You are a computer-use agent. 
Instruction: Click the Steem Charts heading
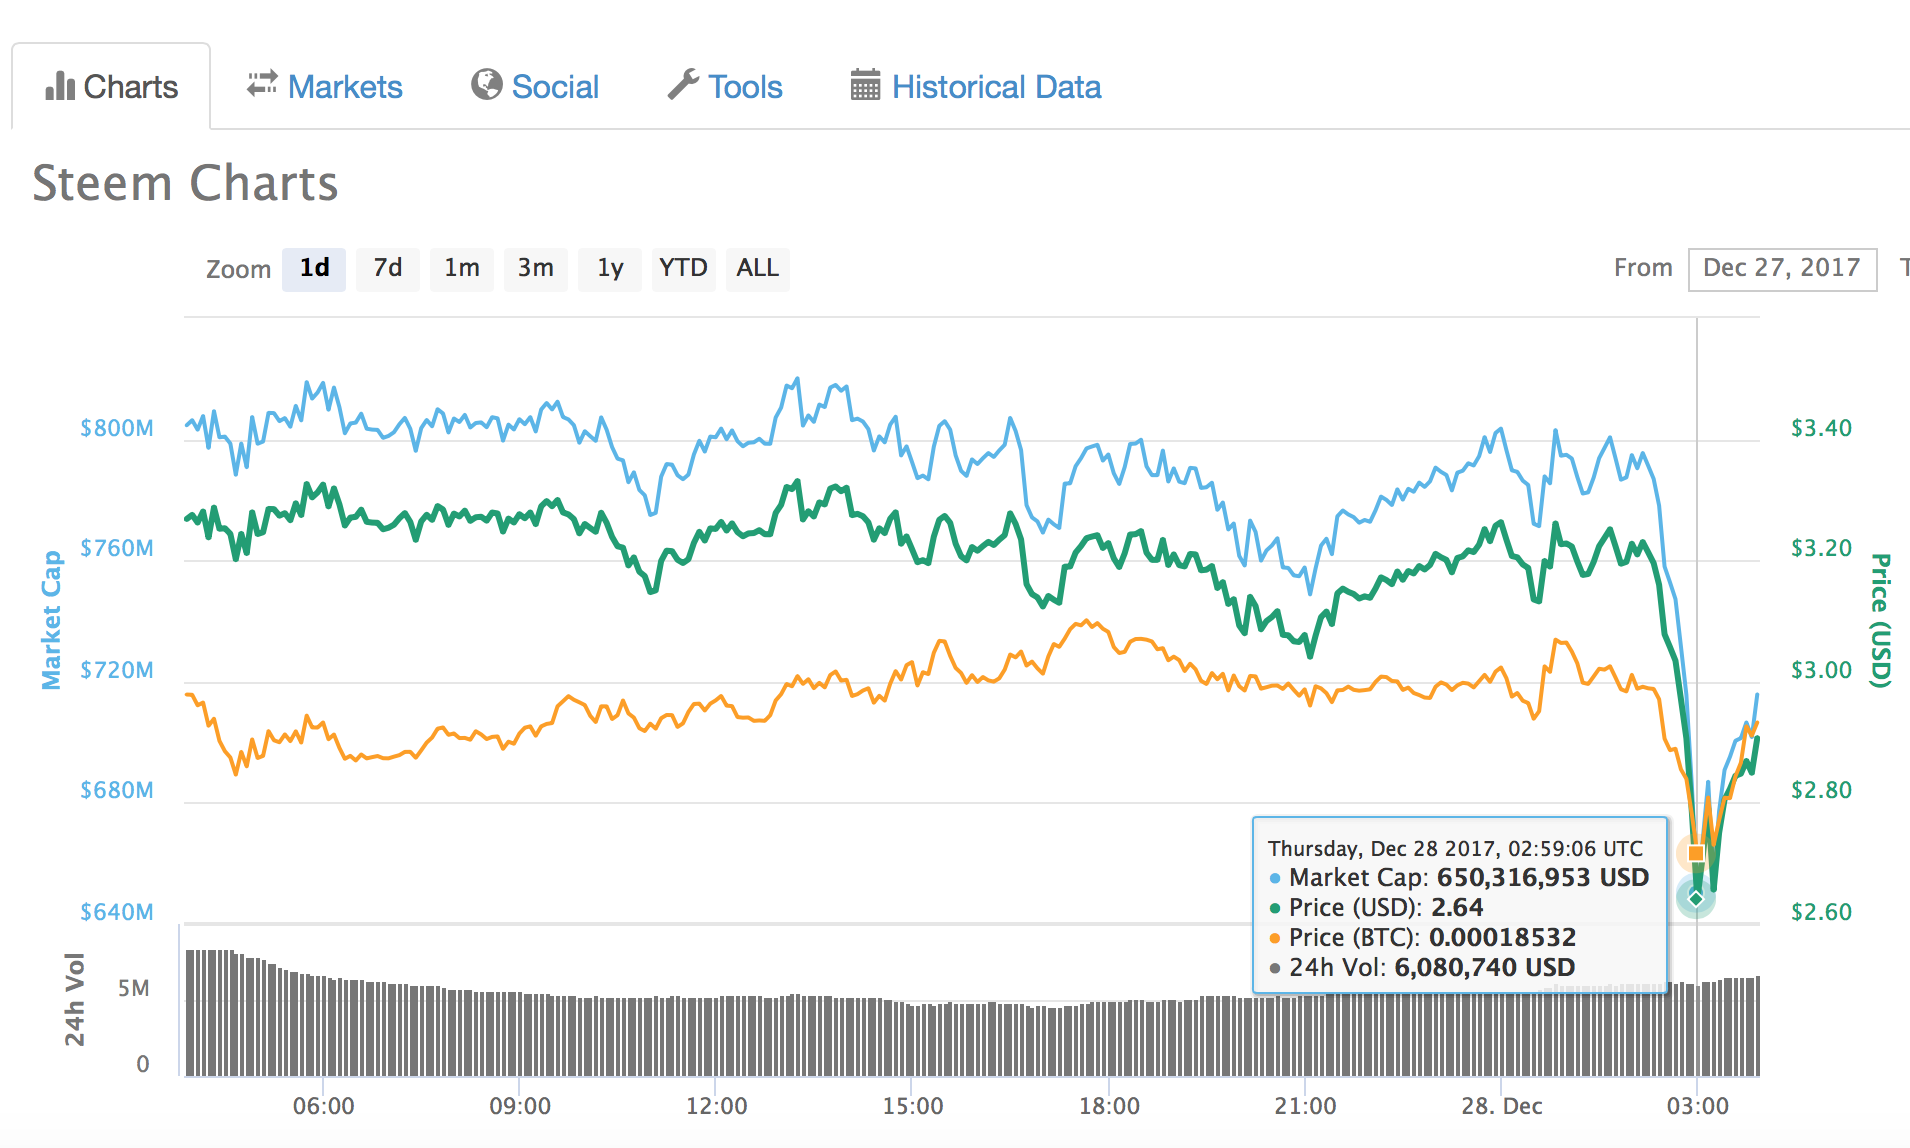186,184
